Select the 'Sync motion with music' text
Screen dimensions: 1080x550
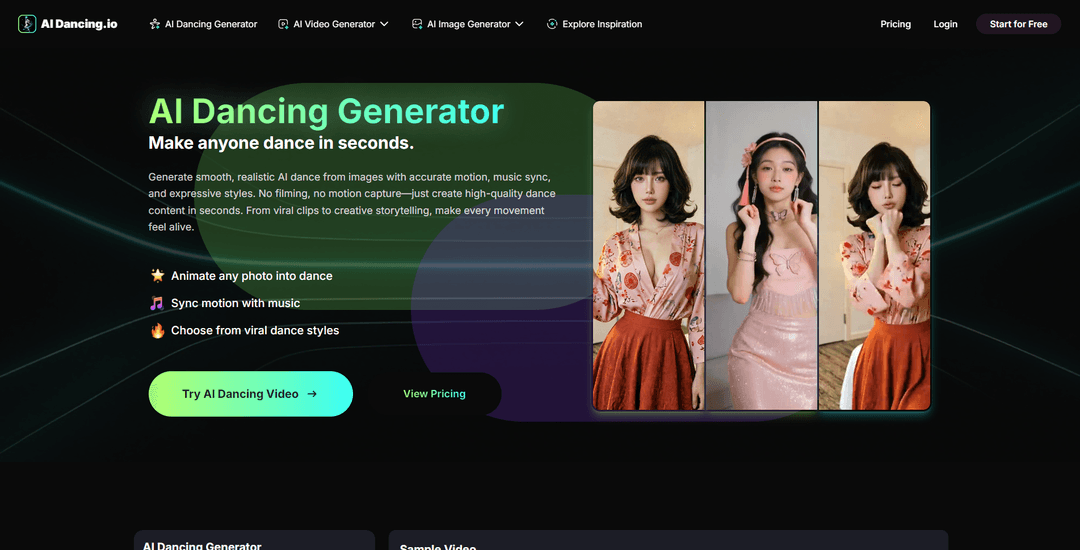[x=236, y=304]
